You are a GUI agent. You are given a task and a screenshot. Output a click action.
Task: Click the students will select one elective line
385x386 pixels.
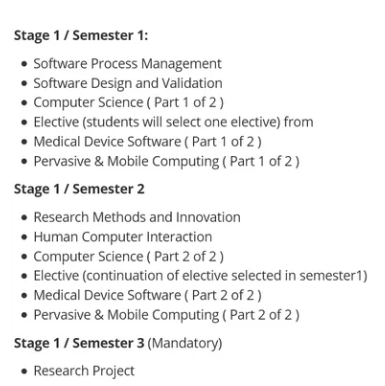(173, 122)
